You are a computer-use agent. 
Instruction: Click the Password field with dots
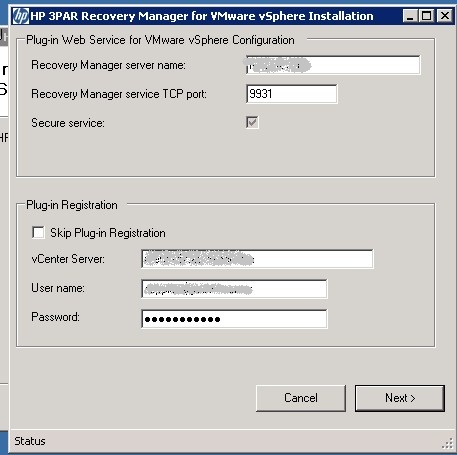(234, 319)
